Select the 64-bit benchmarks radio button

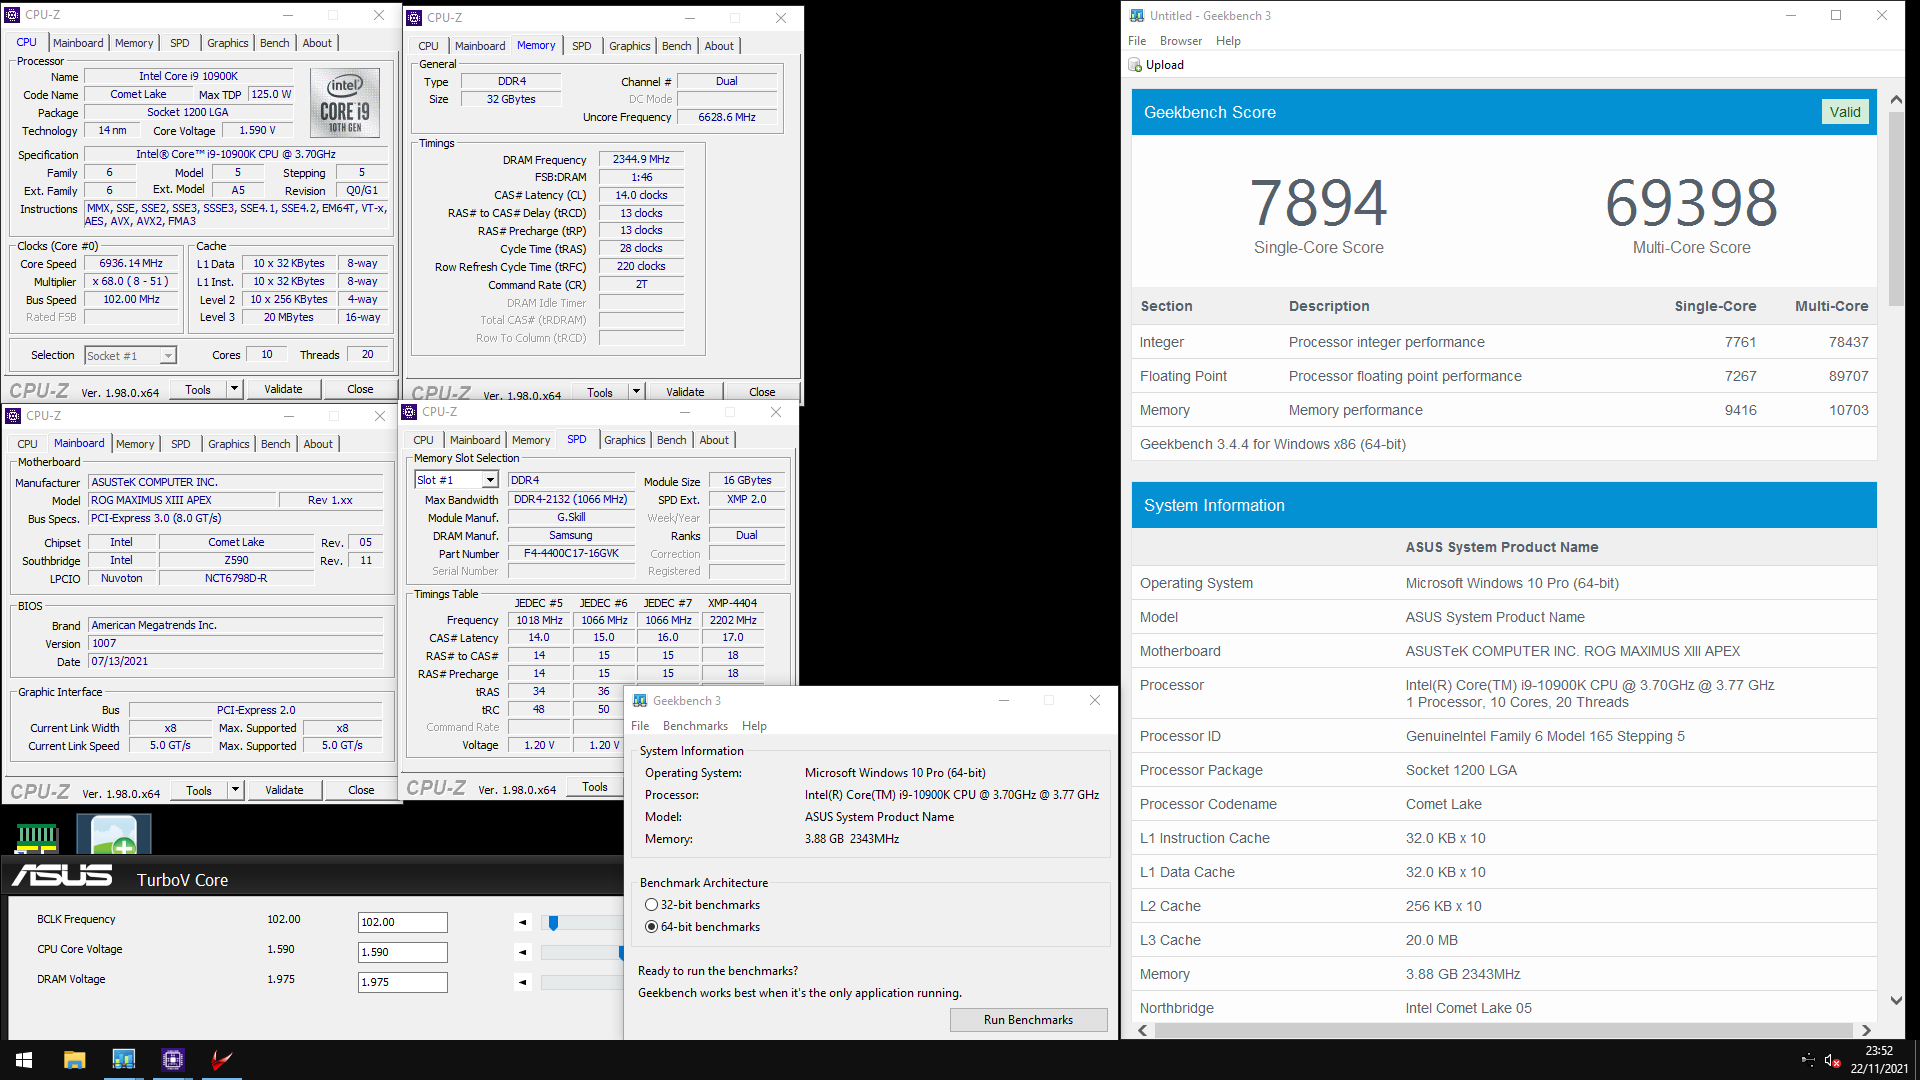(x=651, y=927)
